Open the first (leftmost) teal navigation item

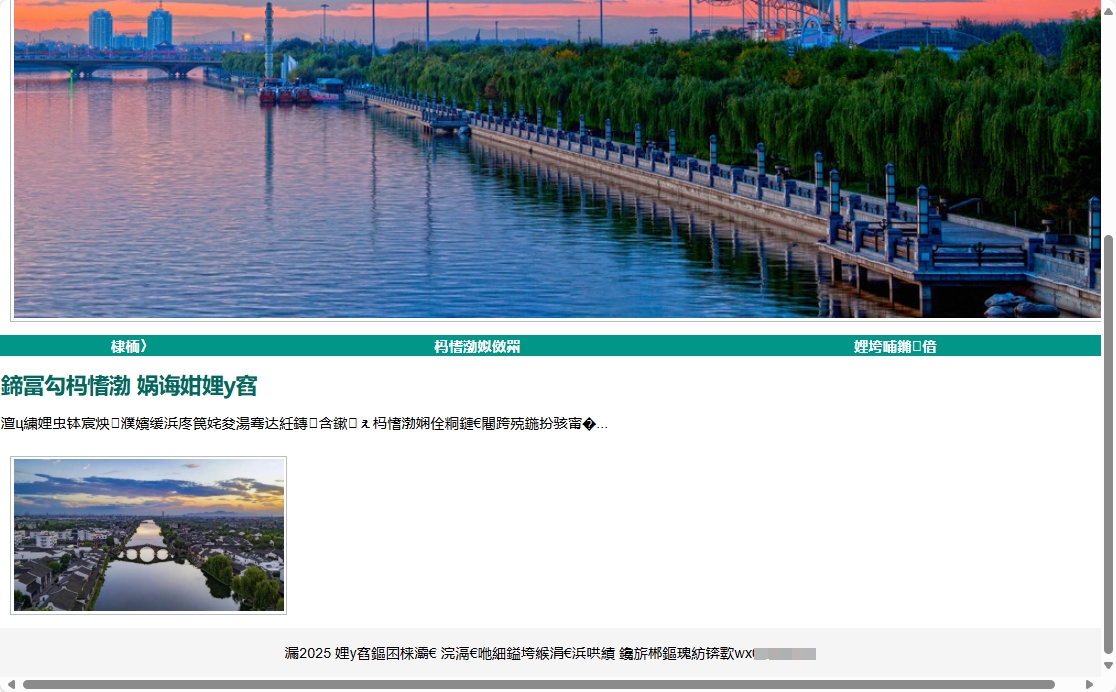coord(129,347)
